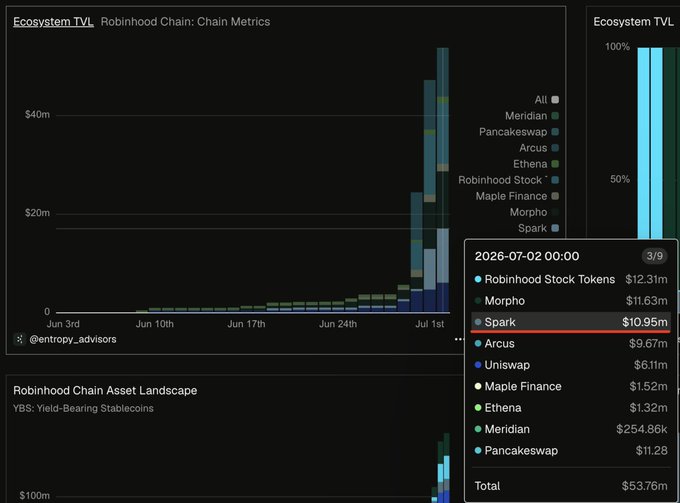Image resolution: width=680 pixels, height=503 pixels.
Task: Click the Jun 24th axis label
Action: (x=338, y=324)
